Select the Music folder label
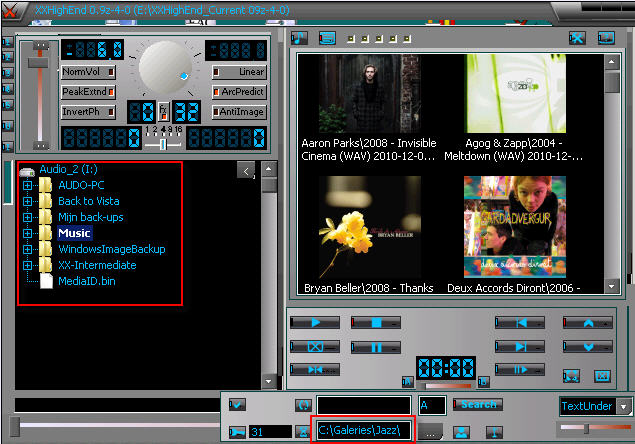 tap(75, 233)
